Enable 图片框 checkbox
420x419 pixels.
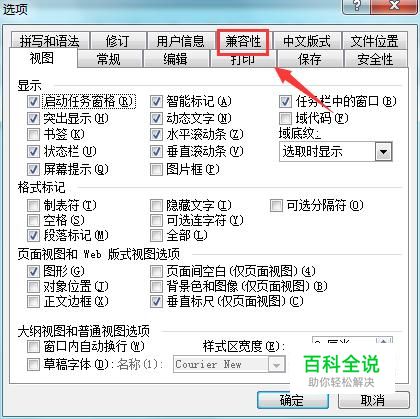point(156,169)
